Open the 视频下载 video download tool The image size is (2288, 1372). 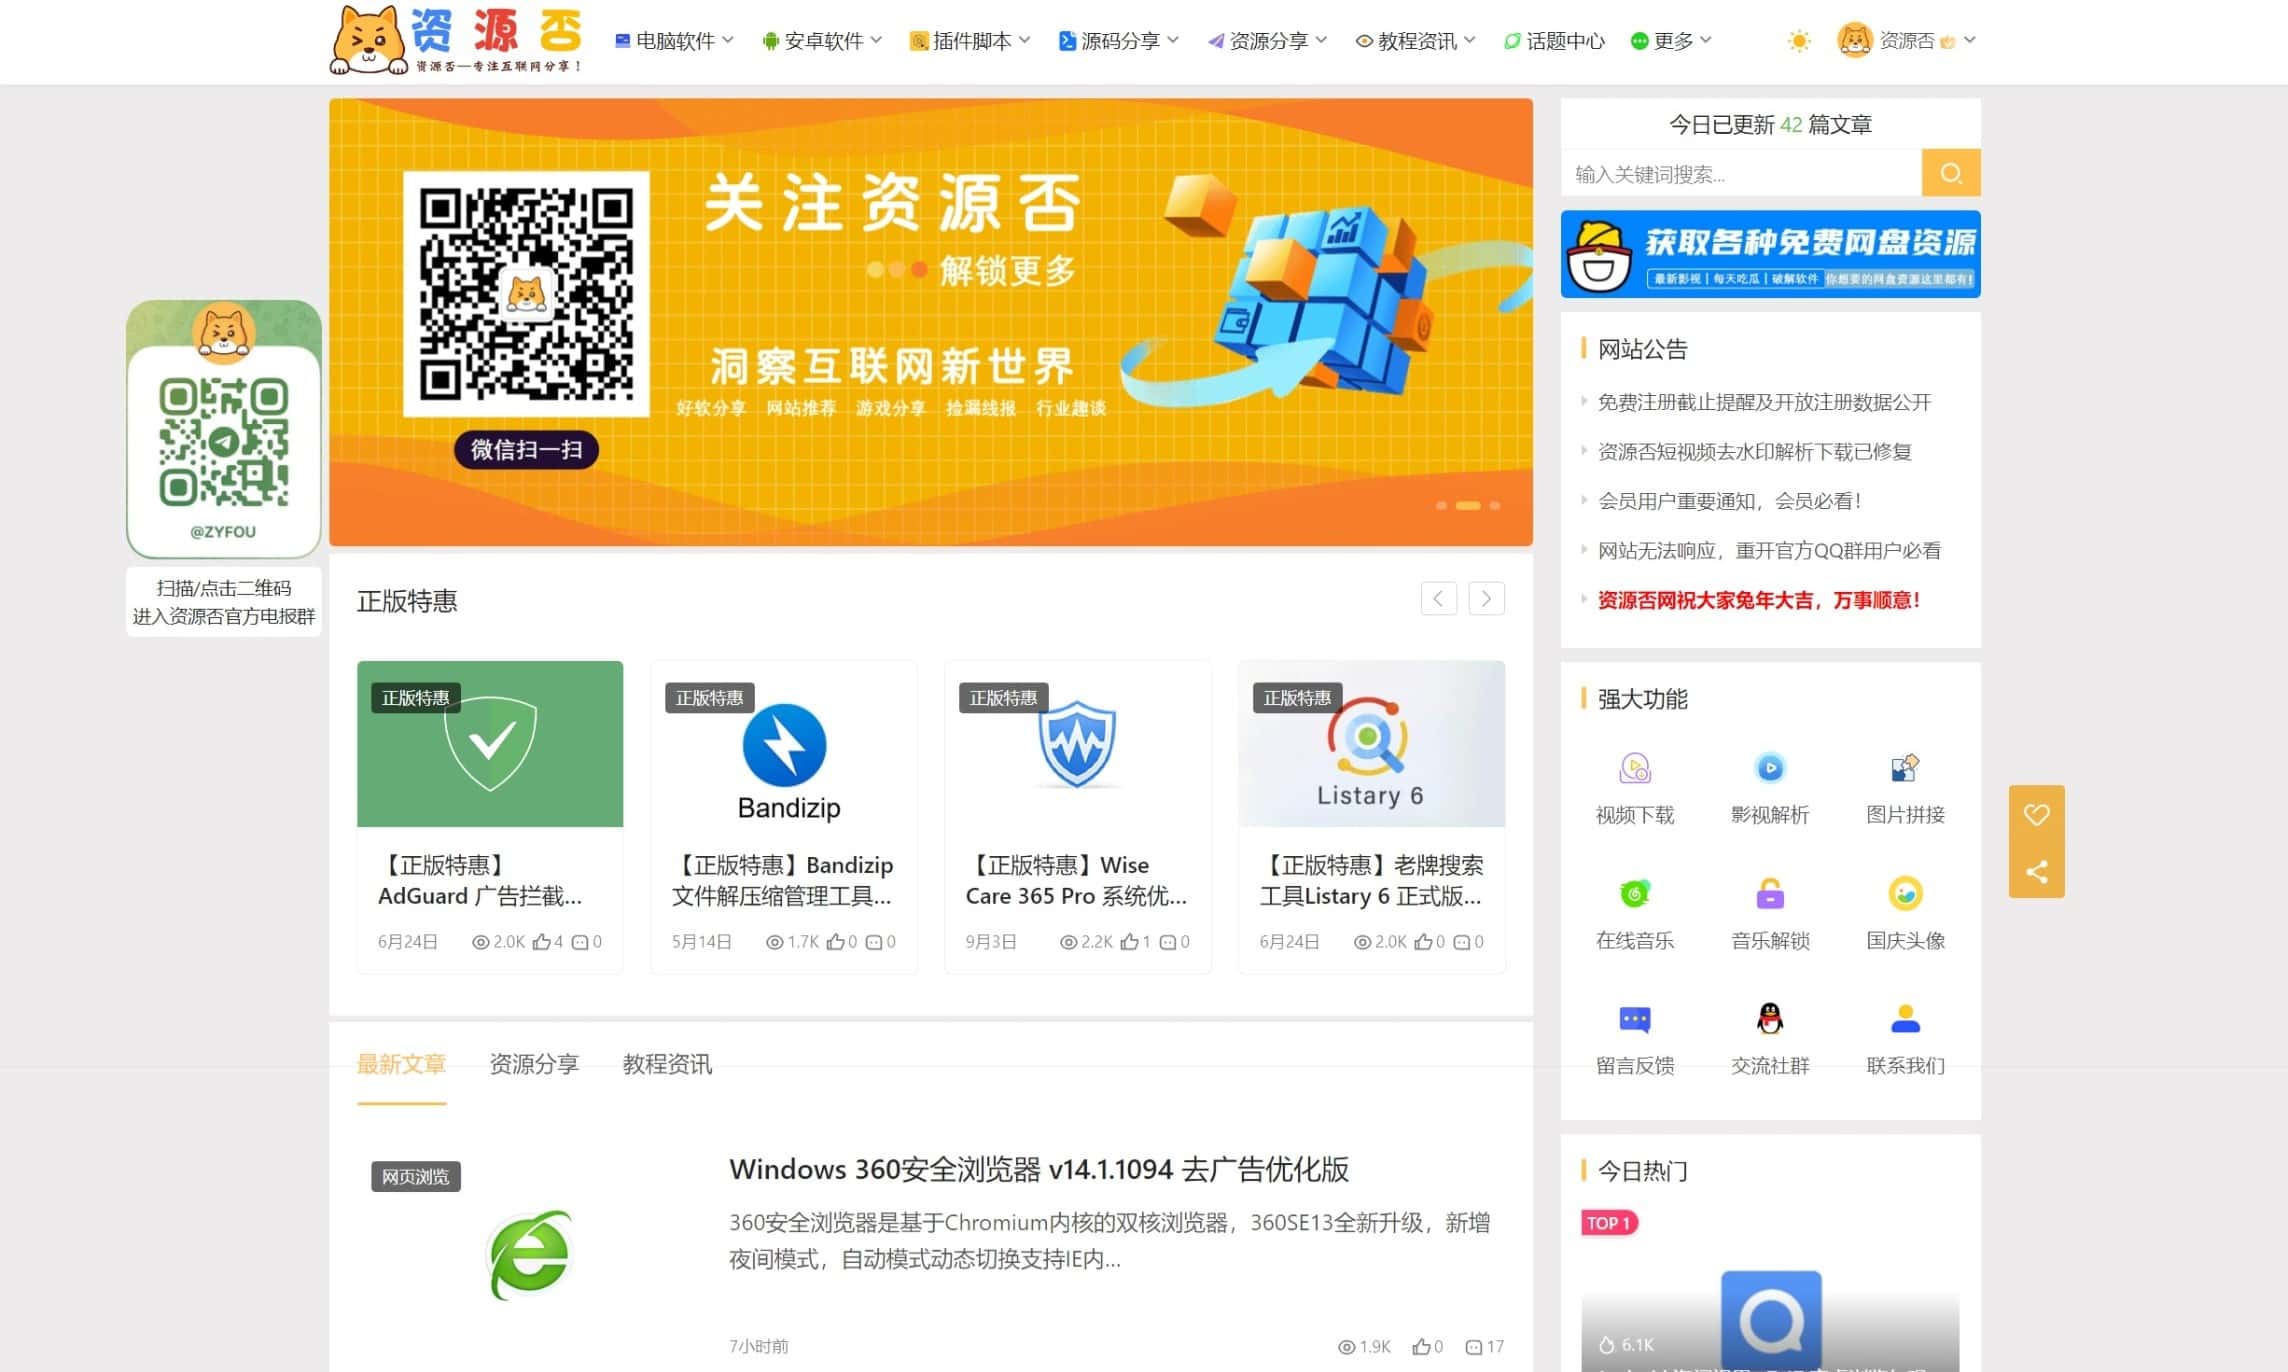point(1634,769)
